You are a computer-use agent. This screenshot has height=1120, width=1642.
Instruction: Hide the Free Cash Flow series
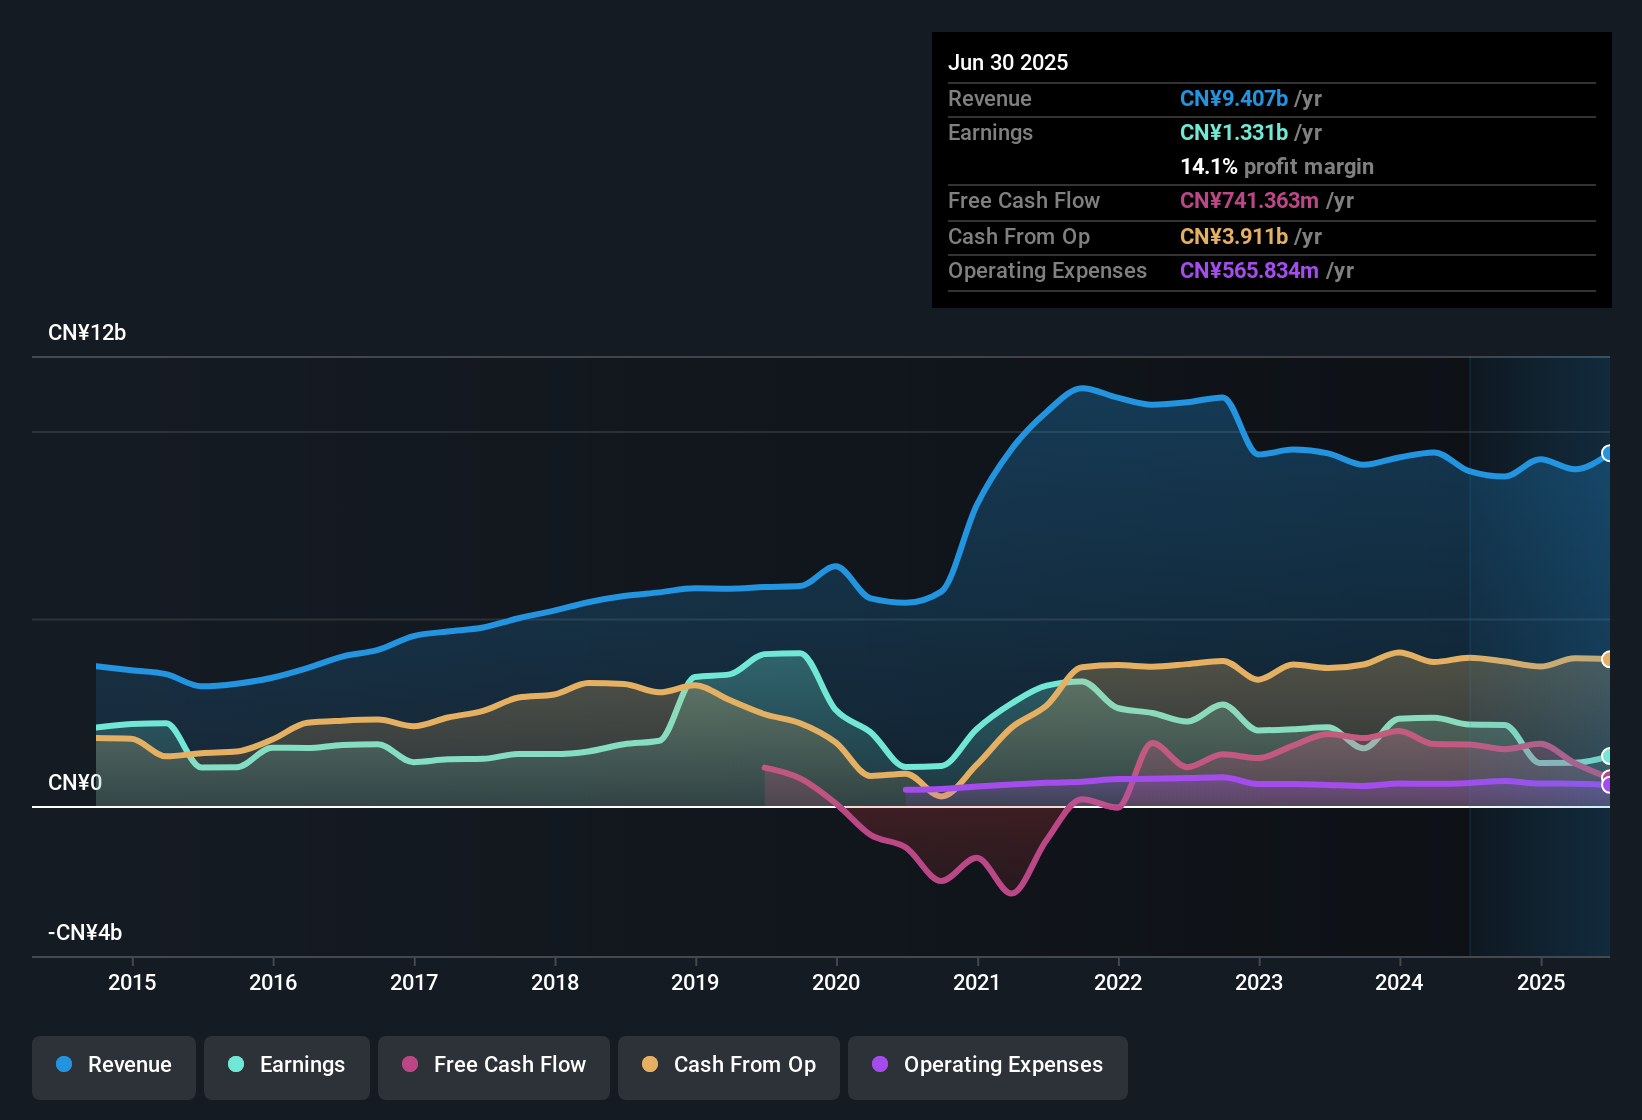(494, 1066)
